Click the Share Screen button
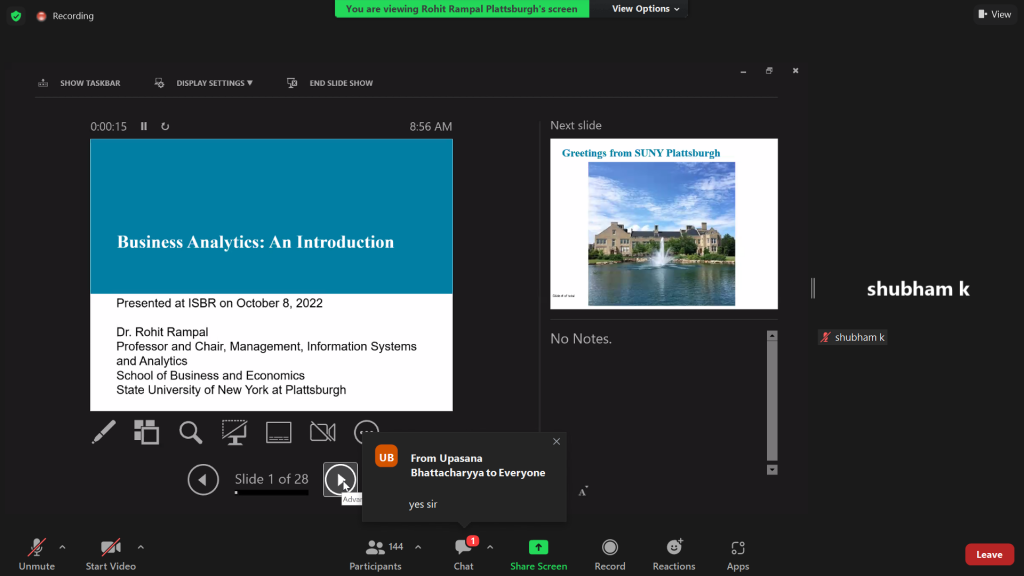 (x=539, y=554)
